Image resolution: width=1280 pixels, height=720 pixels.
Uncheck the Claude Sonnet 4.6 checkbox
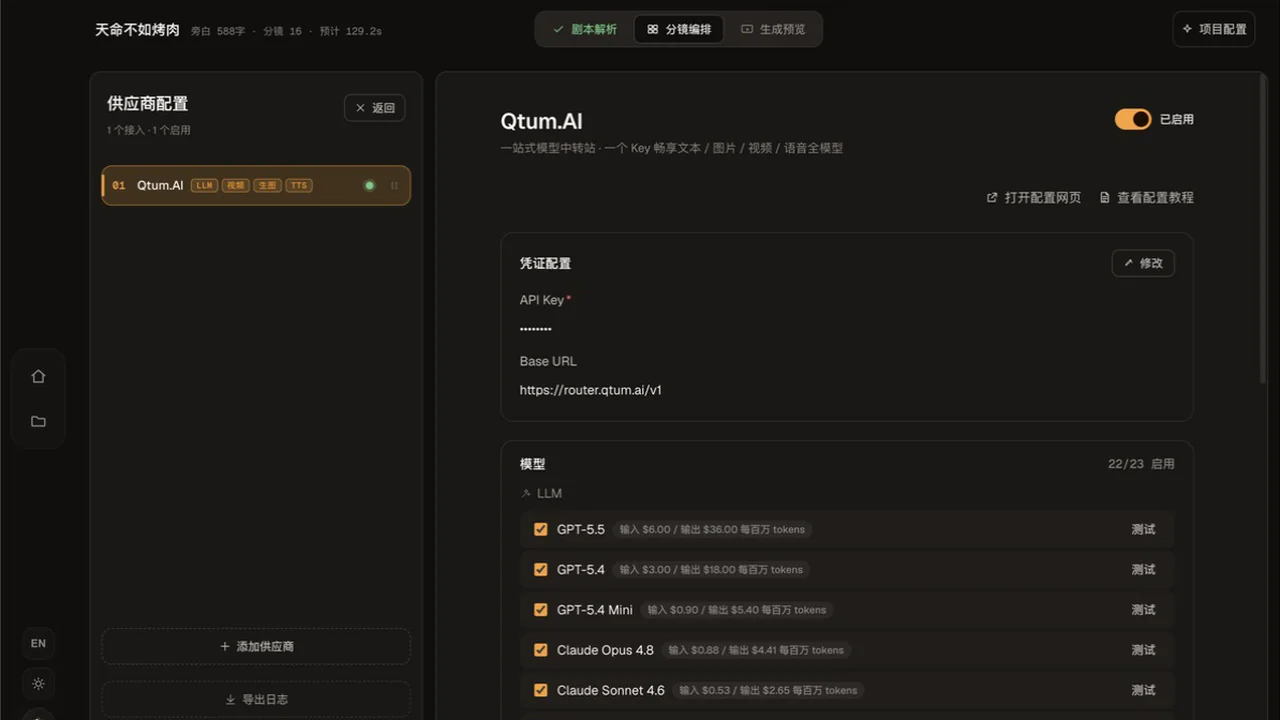(541, 690)
